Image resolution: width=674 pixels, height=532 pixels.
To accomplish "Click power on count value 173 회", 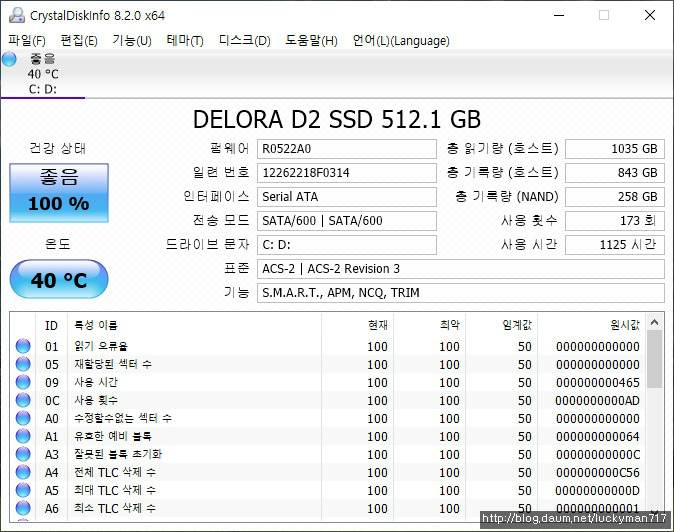I will [615, 221].
